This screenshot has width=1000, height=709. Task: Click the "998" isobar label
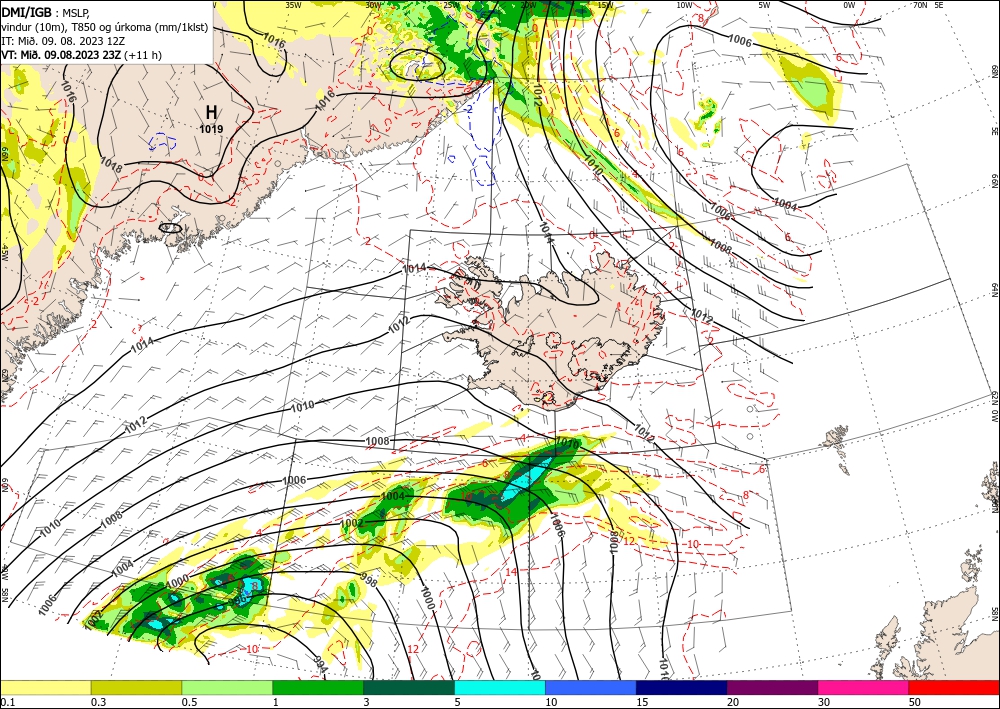point(369,578)
